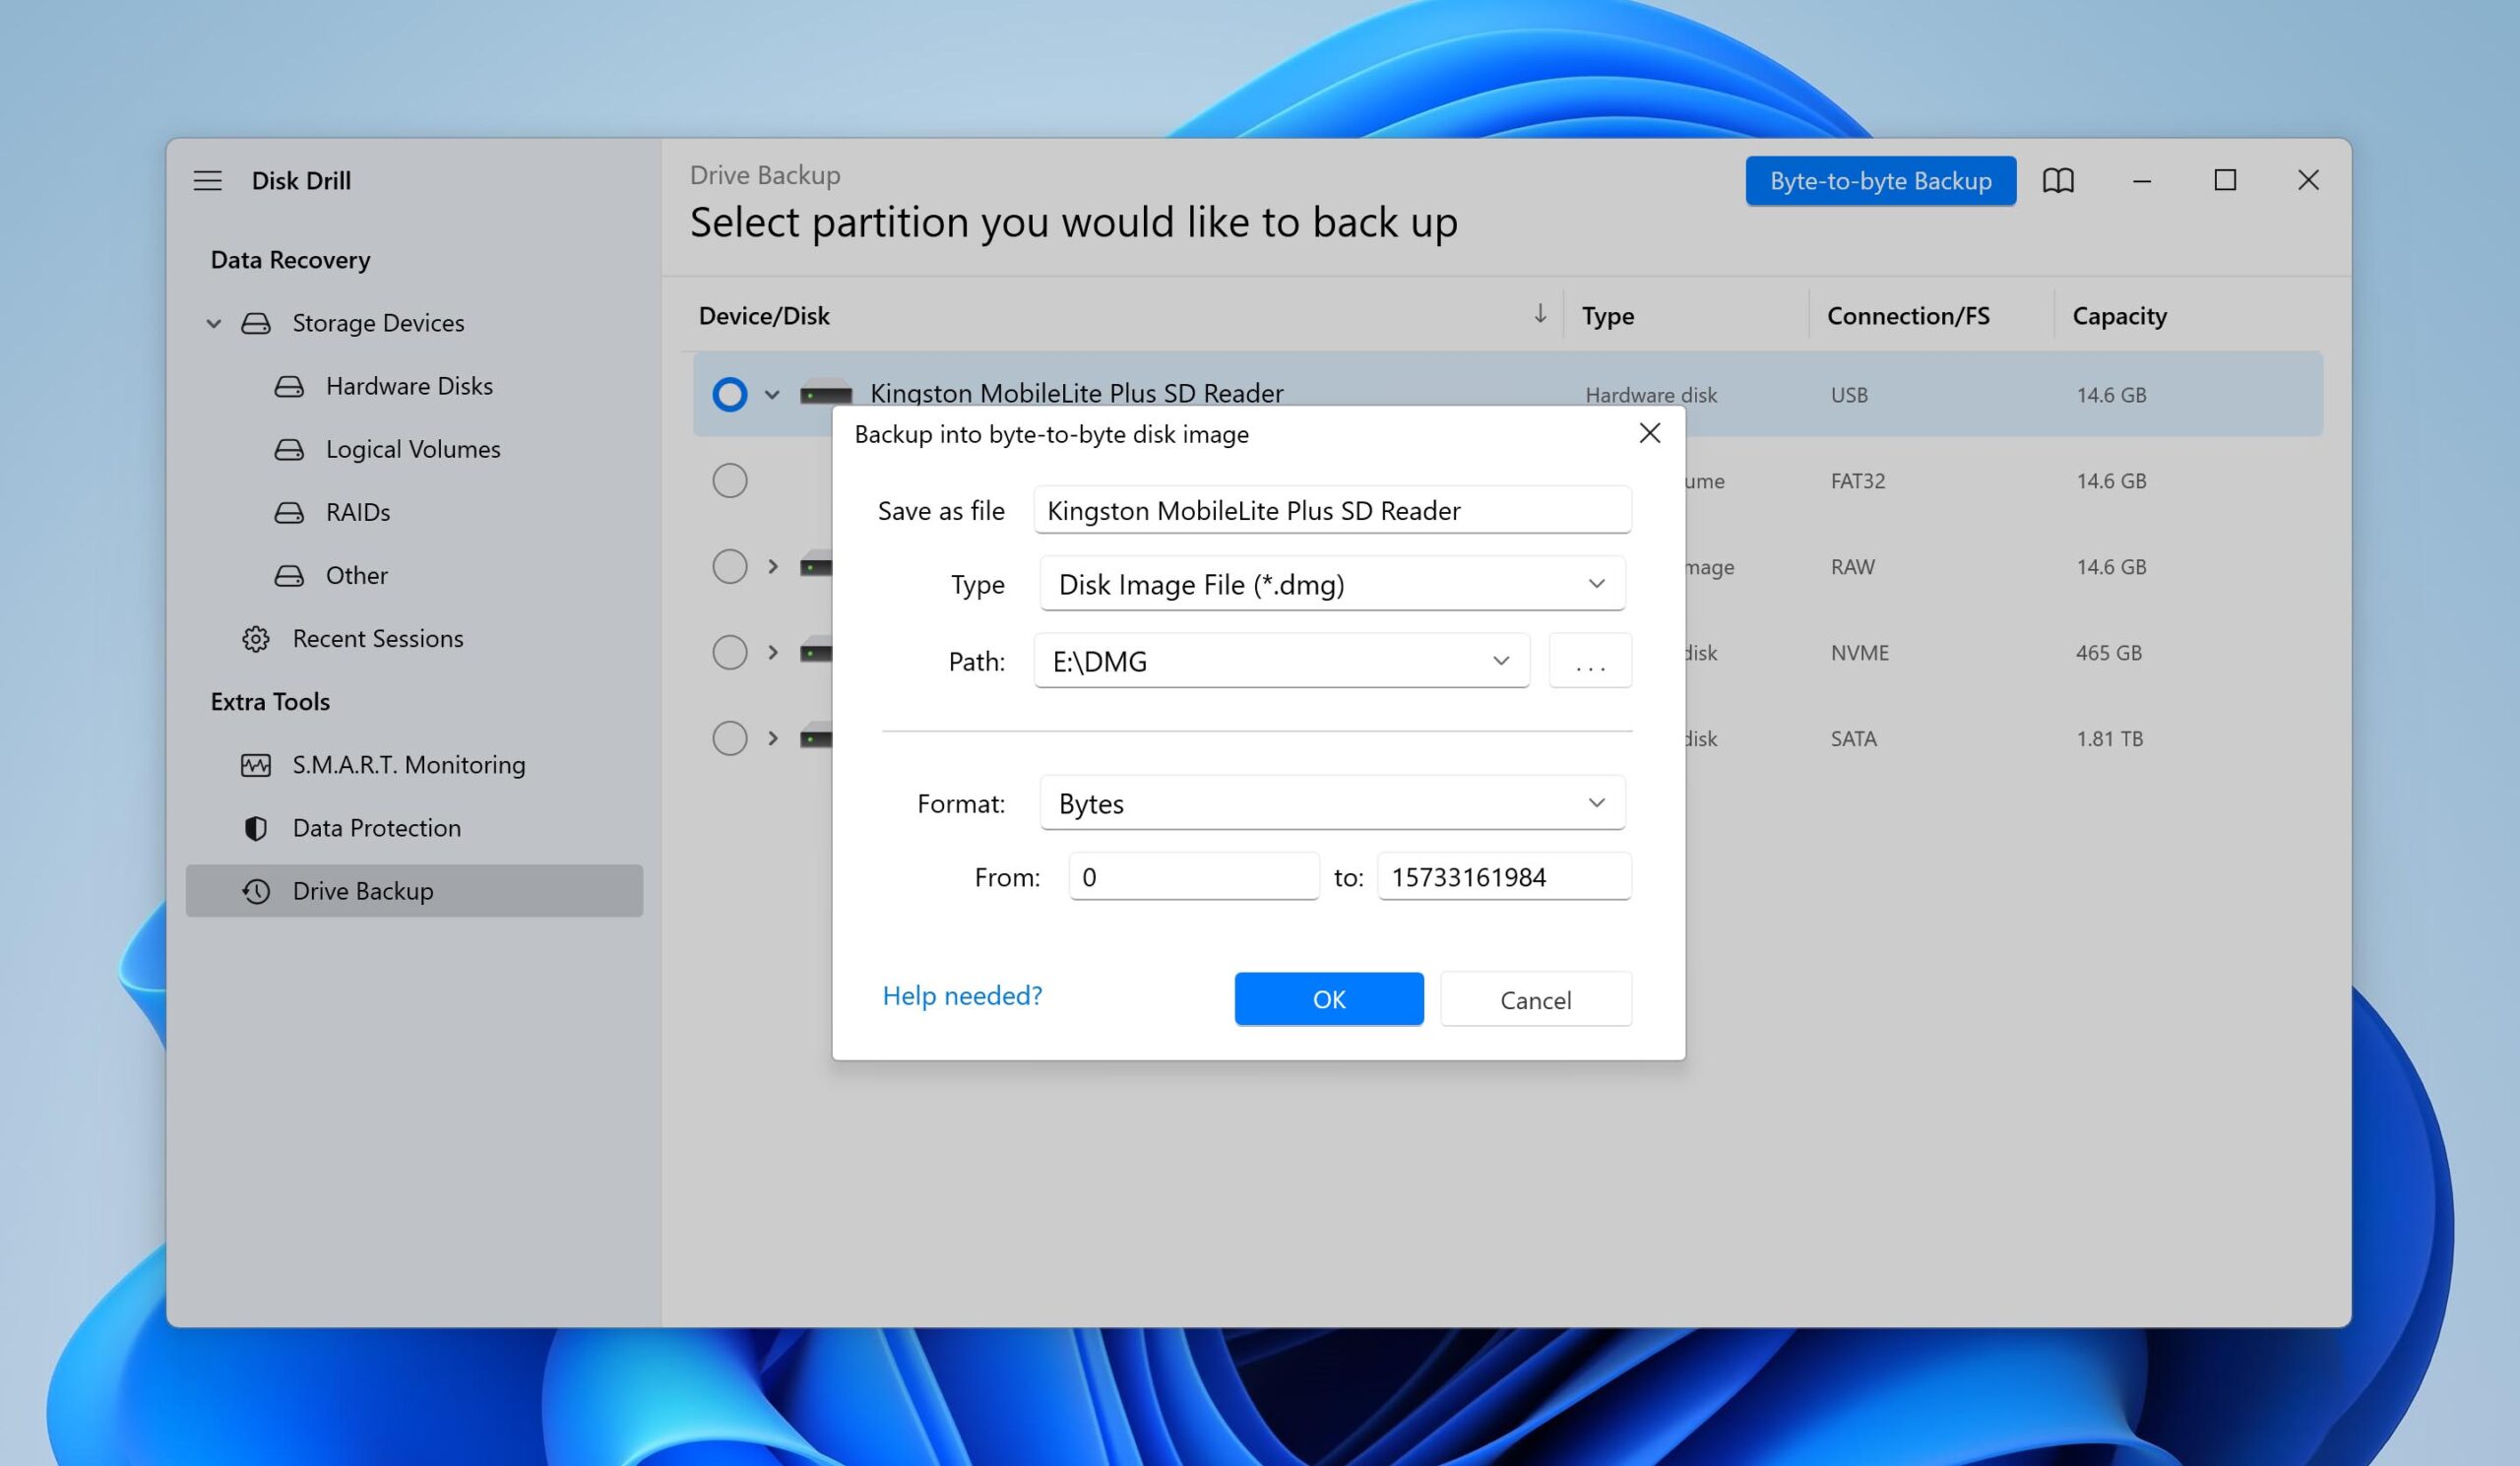Image resolution: width=2520 pixels, height=1466 pixels.
Task: Toggle the third storage device radio button
Action: pos(727,565)
